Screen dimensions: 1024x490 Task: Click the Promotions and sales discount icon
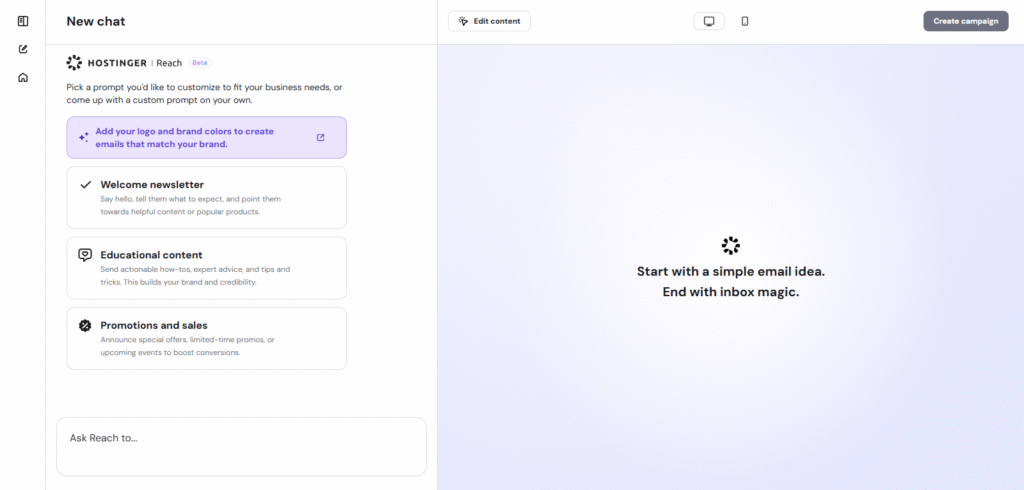[x=85, y=325]
